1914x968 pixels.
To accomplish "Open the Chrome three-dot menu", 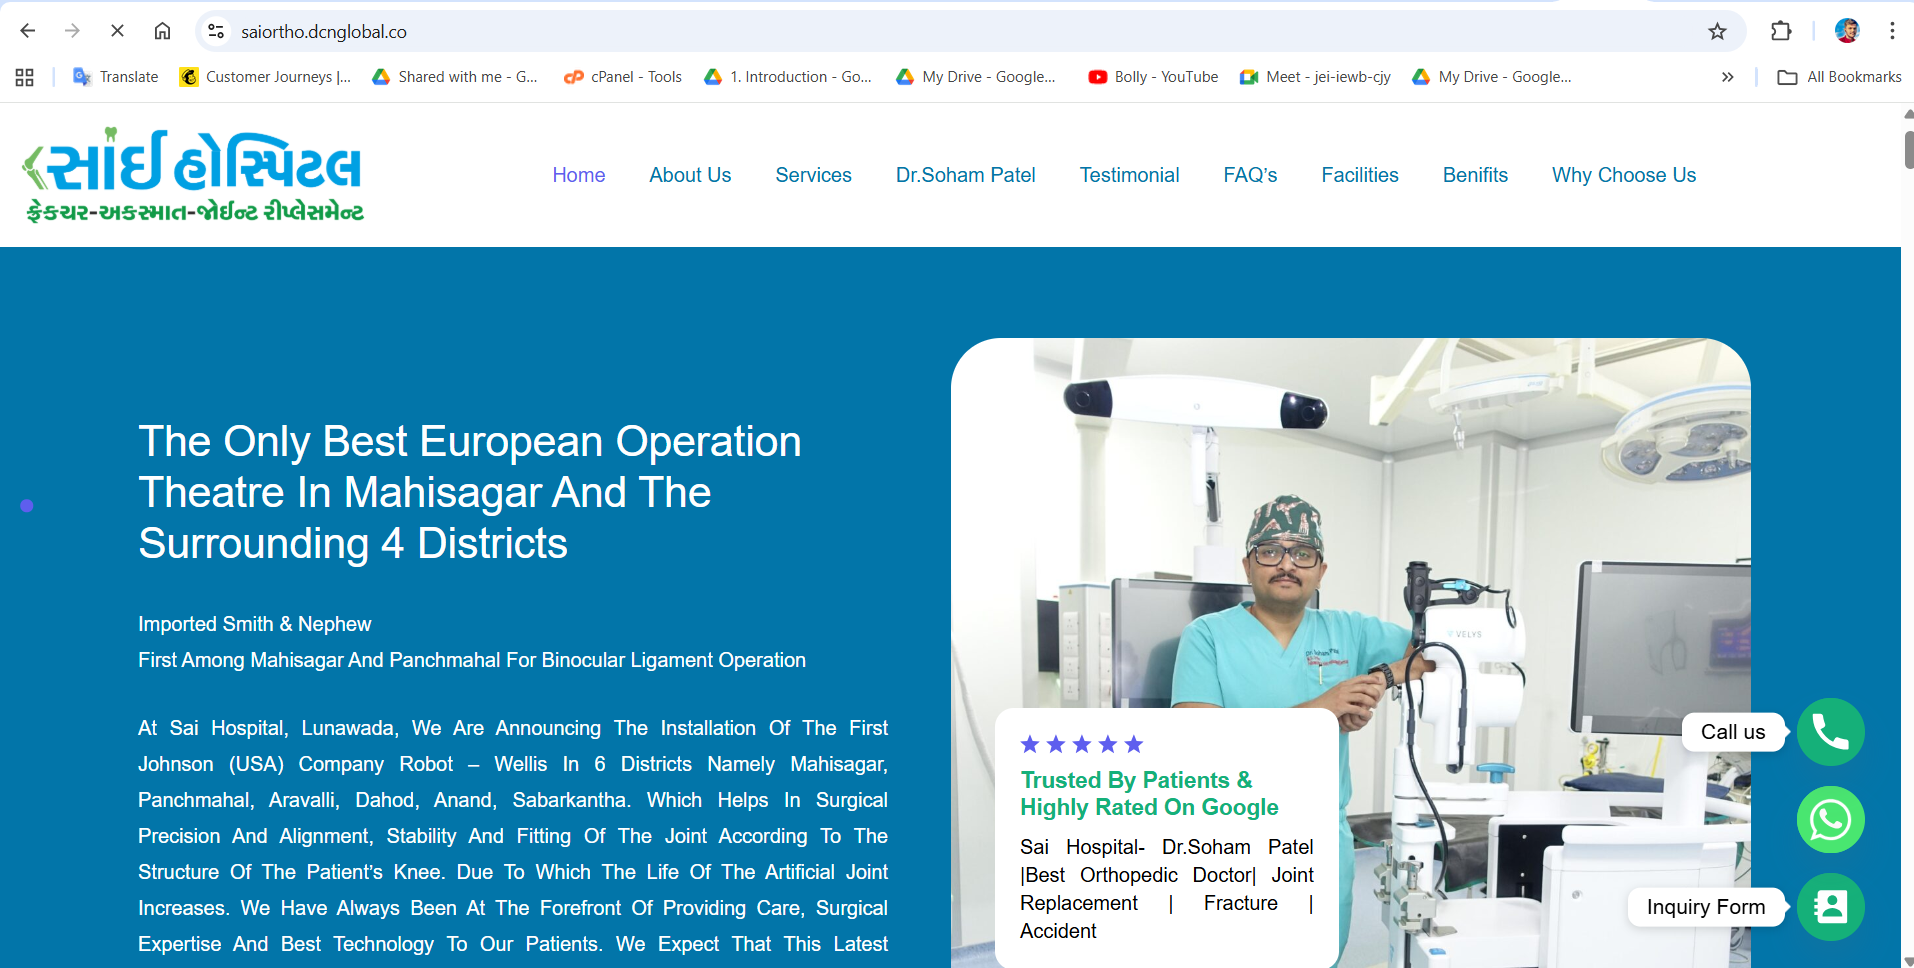I will [1892, 31].
